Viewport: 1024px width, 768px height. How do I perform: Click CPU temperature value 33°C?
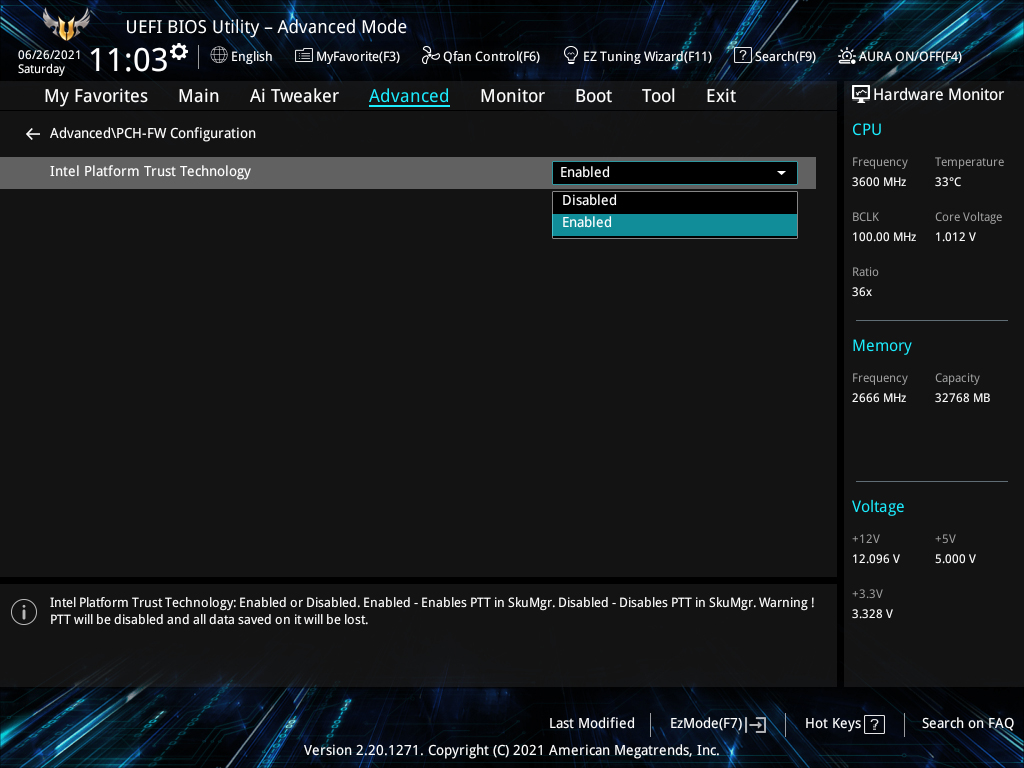coord(948,182)
